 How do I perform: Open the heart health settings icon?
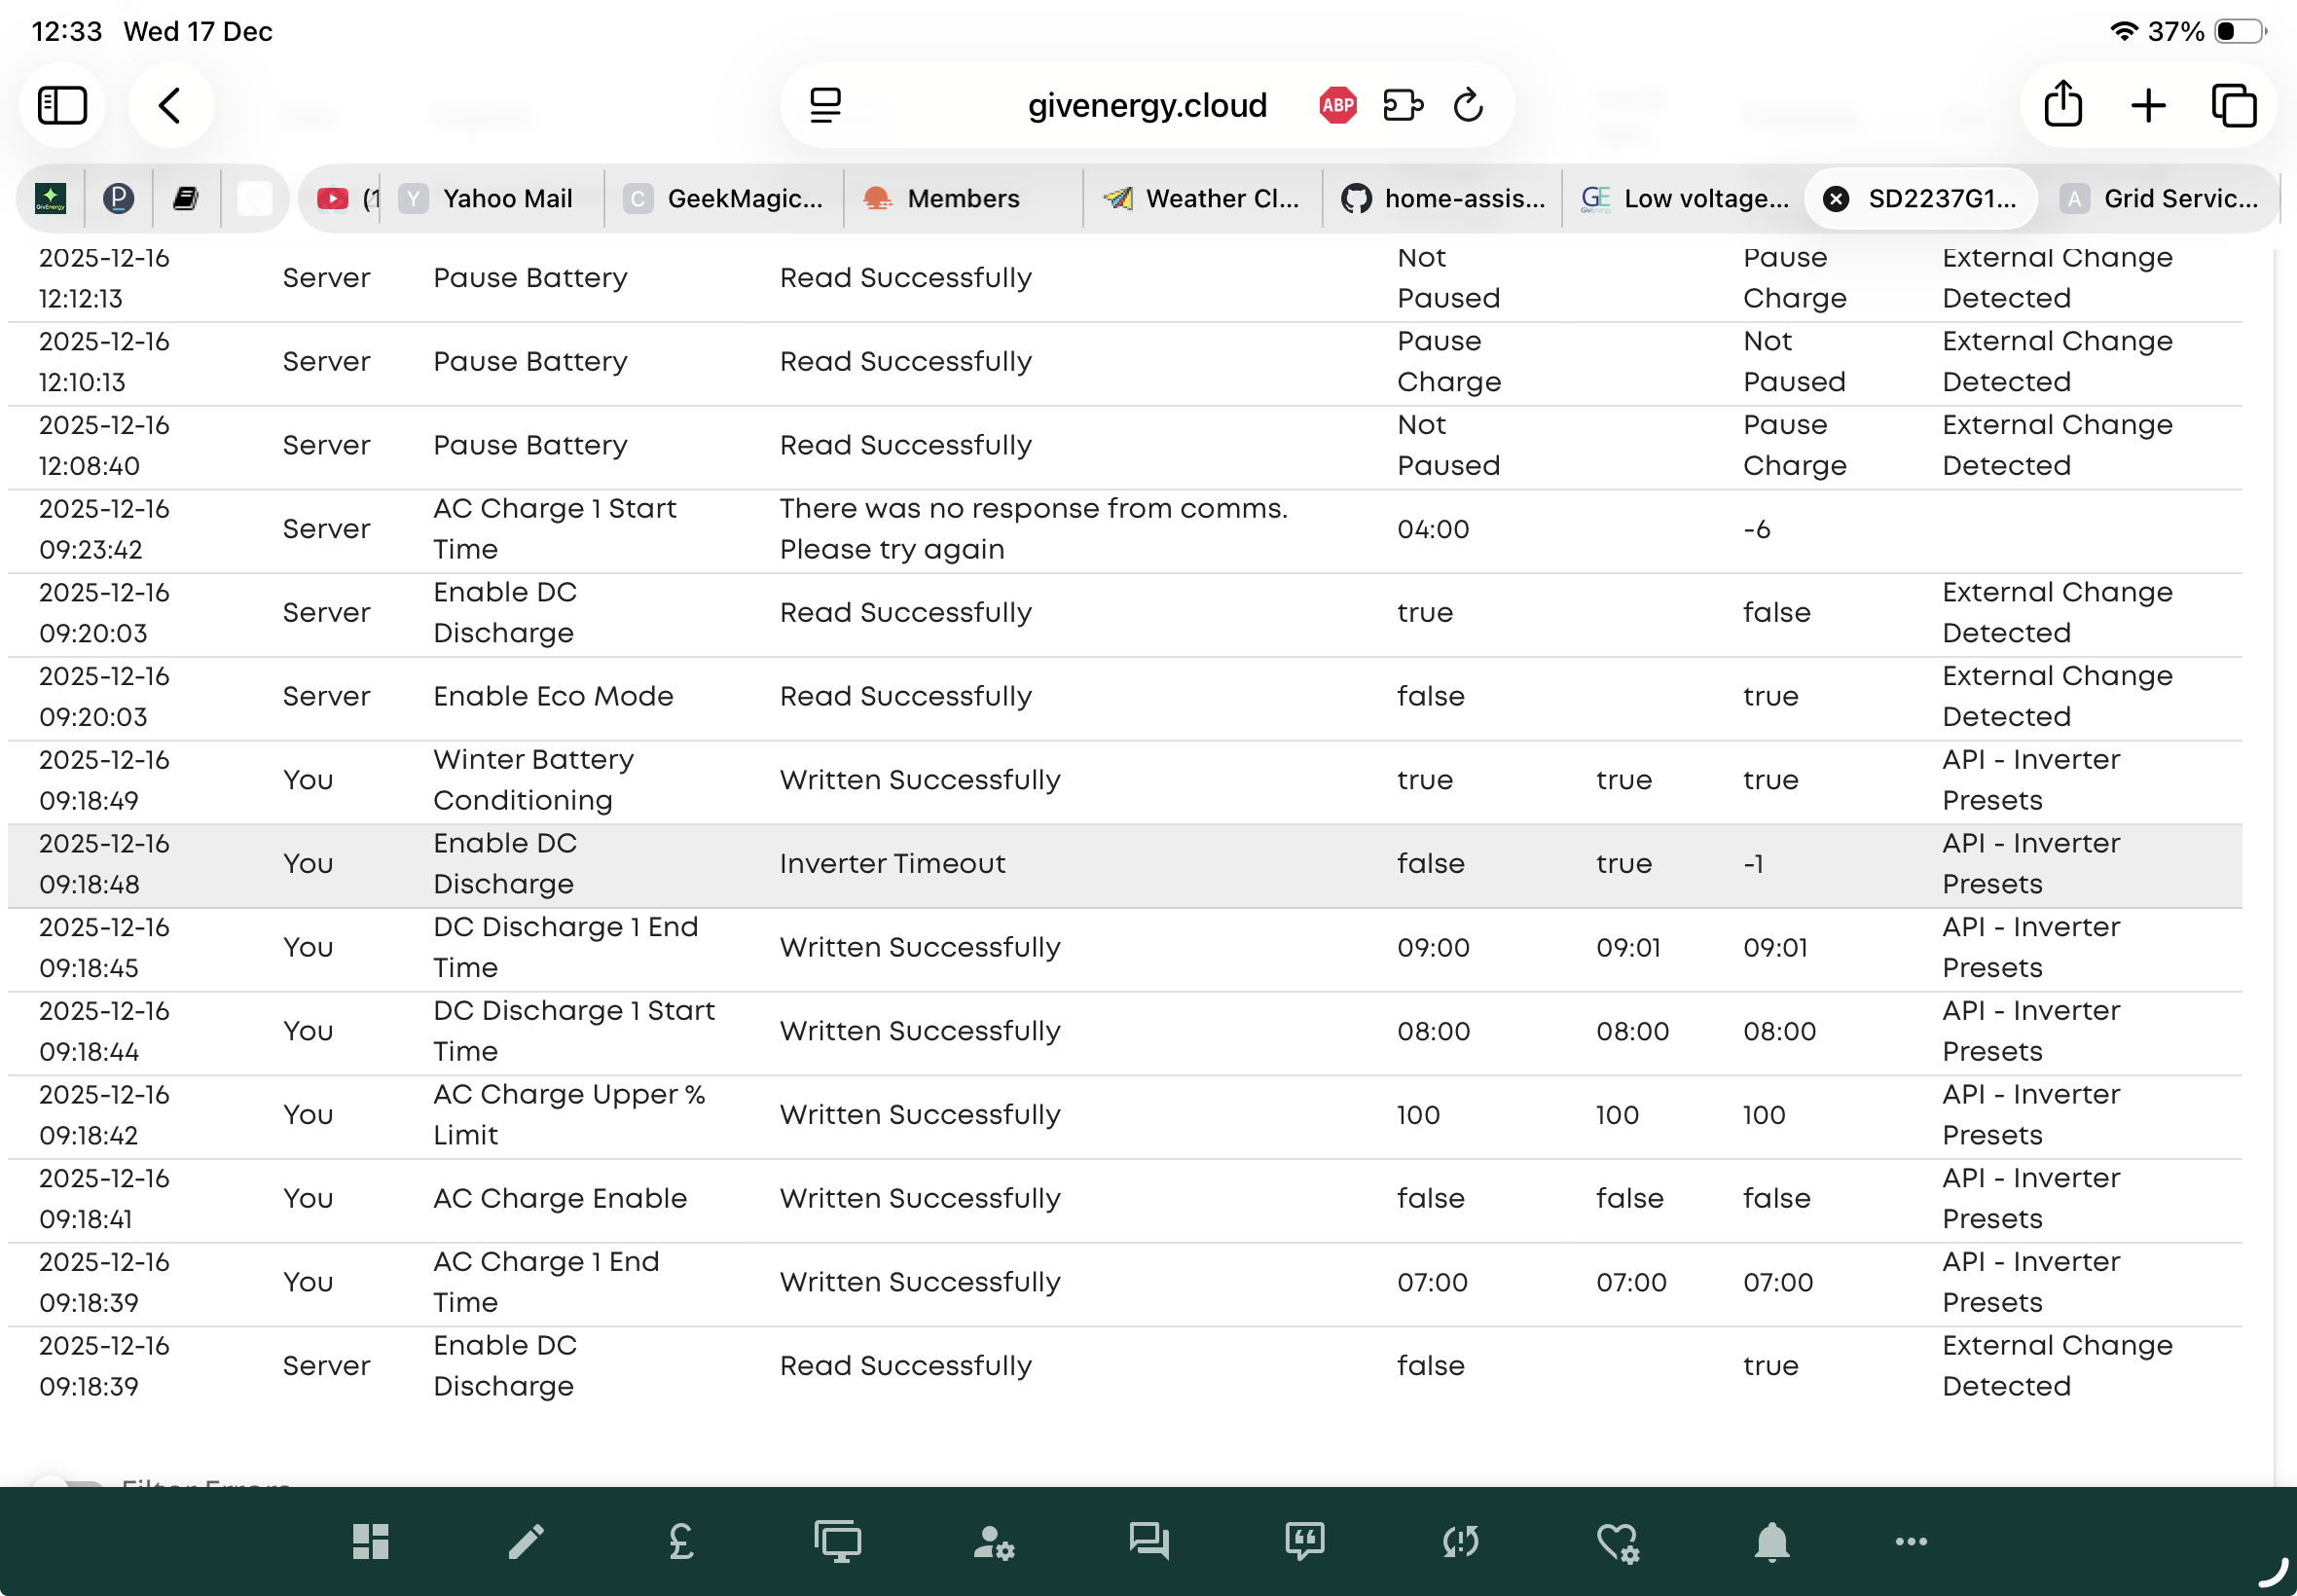pos(1616,1541)
